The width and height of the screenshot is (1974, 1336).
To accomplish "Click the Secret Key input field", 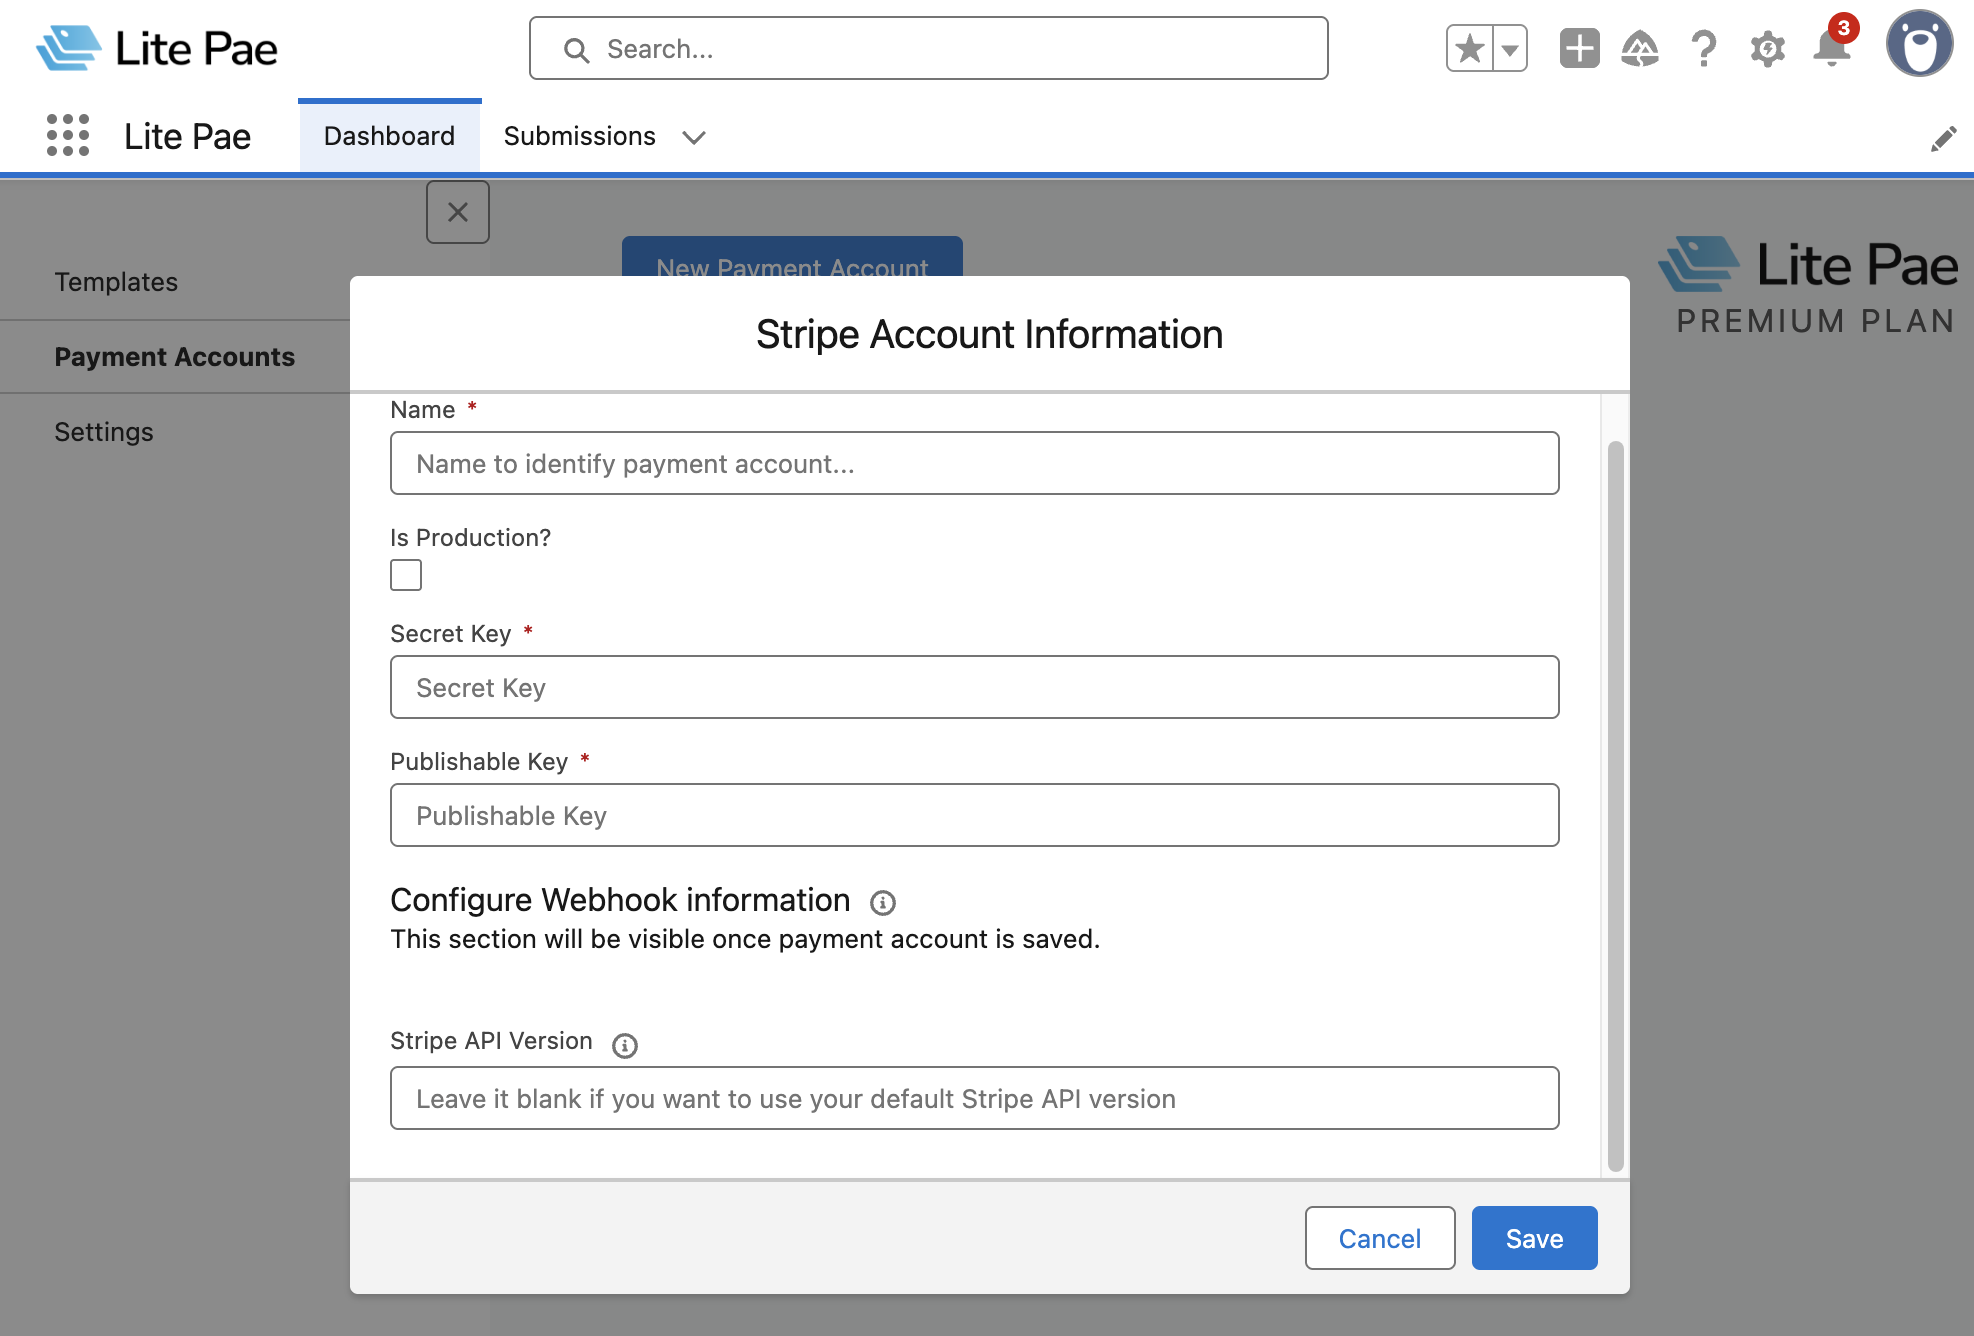I will (x=974, y=687).
